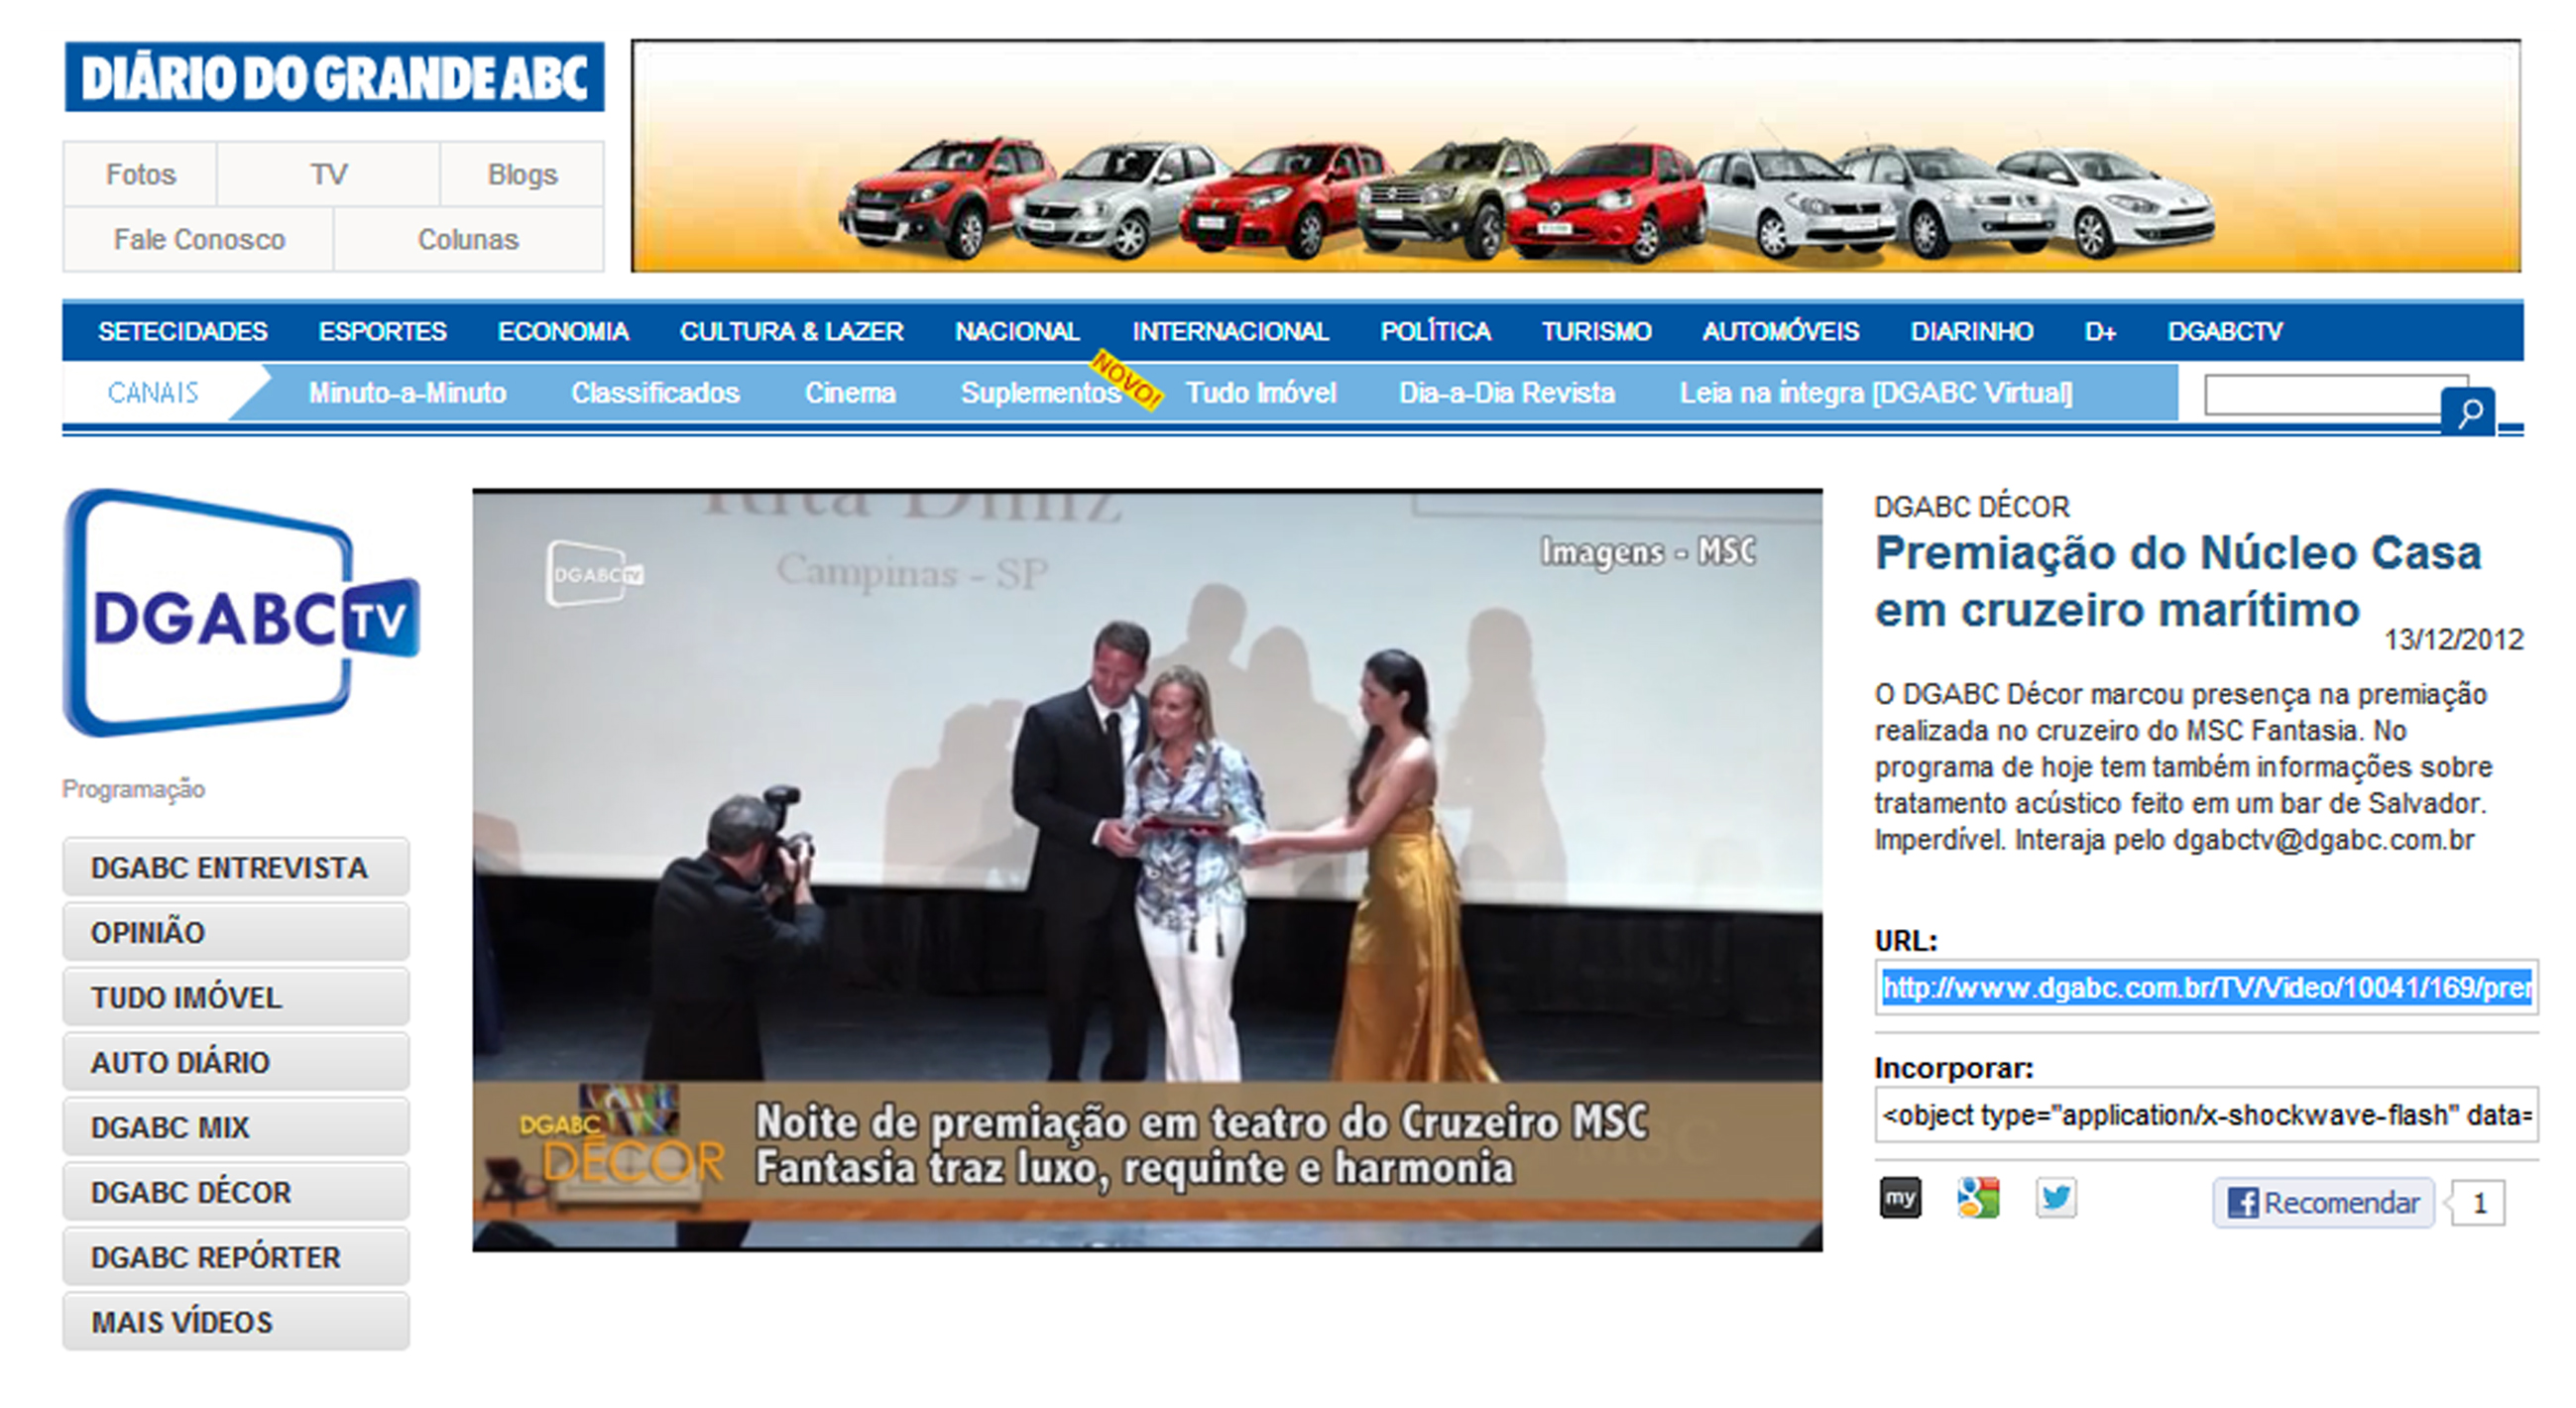
Task: Play the Premiação video frame
Action: 1147,870
